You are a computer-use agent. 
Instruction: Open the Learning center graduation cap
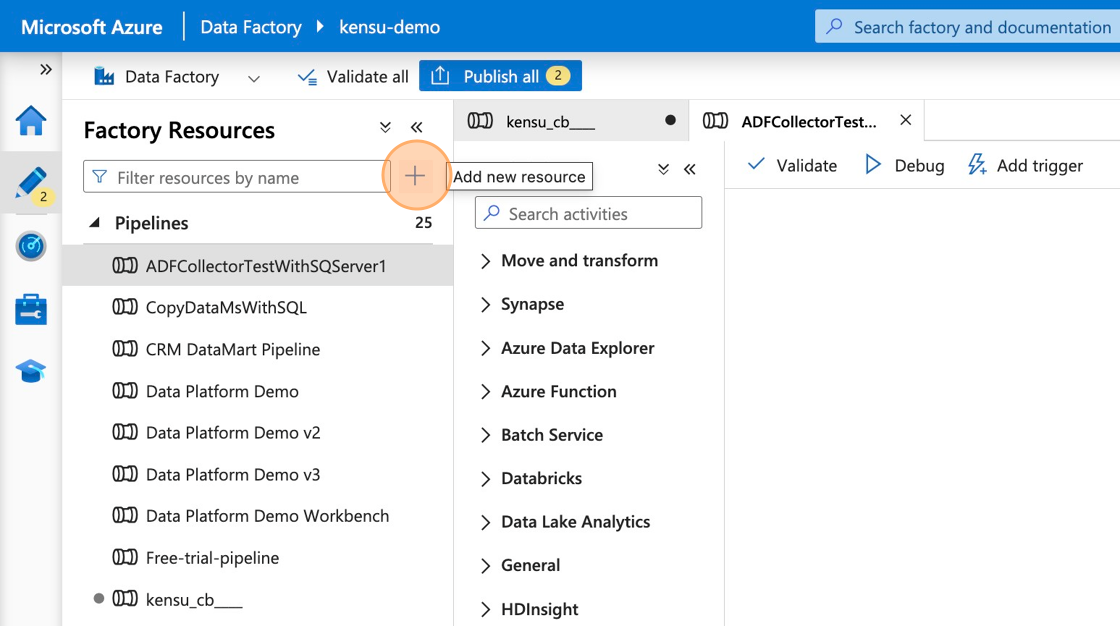click(x=31, y=371)
